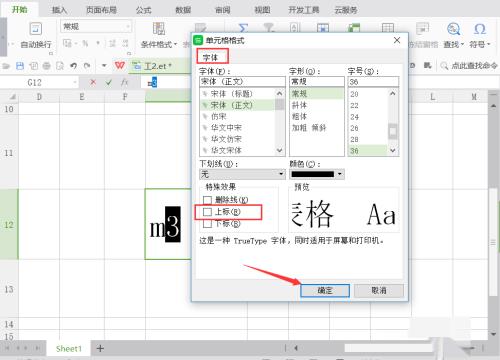Screen dimensions: 500x360
Task: Open the 颜色 color dropdown arrow
Action: [x=340, y=174]
